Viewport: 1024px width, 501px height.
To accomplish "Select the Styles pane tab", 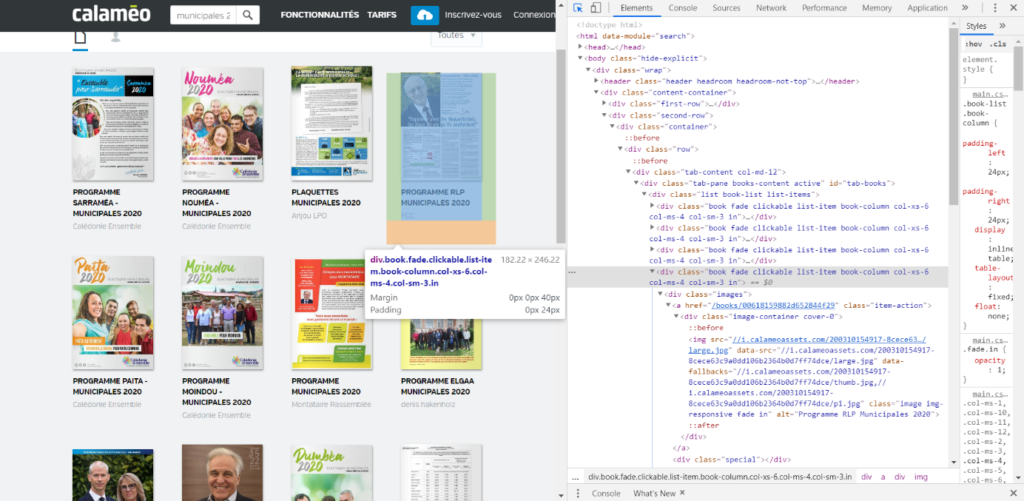I will [976, 25].
